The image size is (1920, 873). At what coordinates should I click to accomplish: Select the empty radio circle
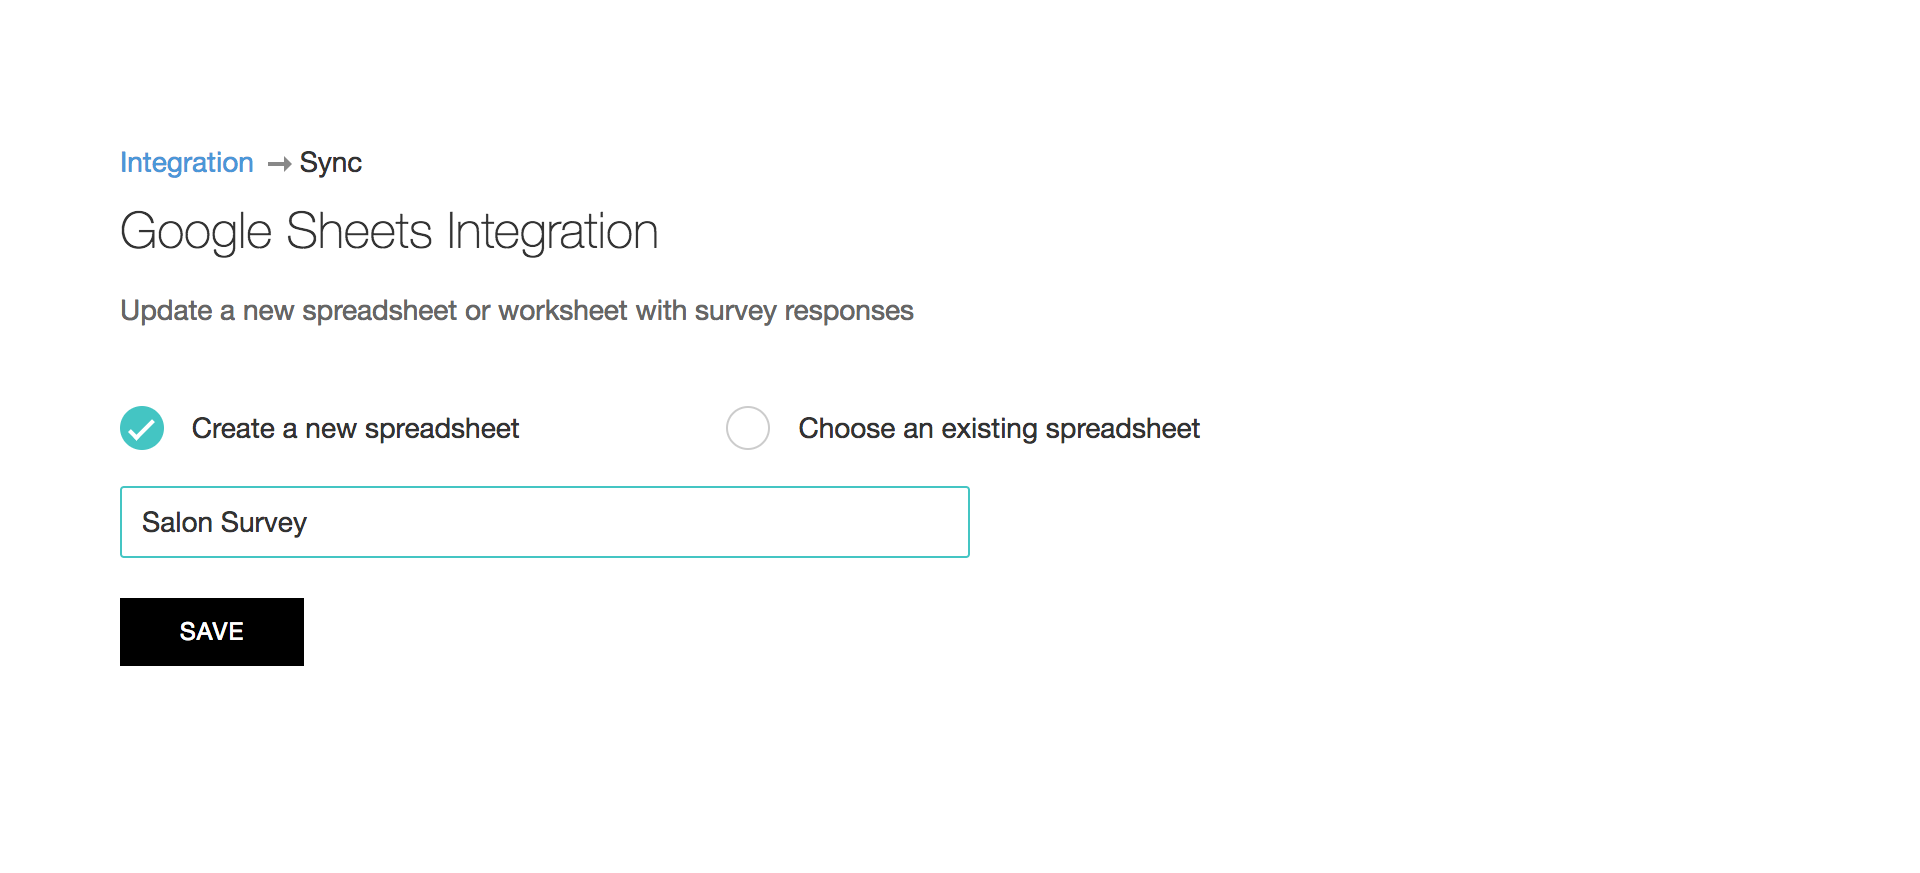click(748, 428)
